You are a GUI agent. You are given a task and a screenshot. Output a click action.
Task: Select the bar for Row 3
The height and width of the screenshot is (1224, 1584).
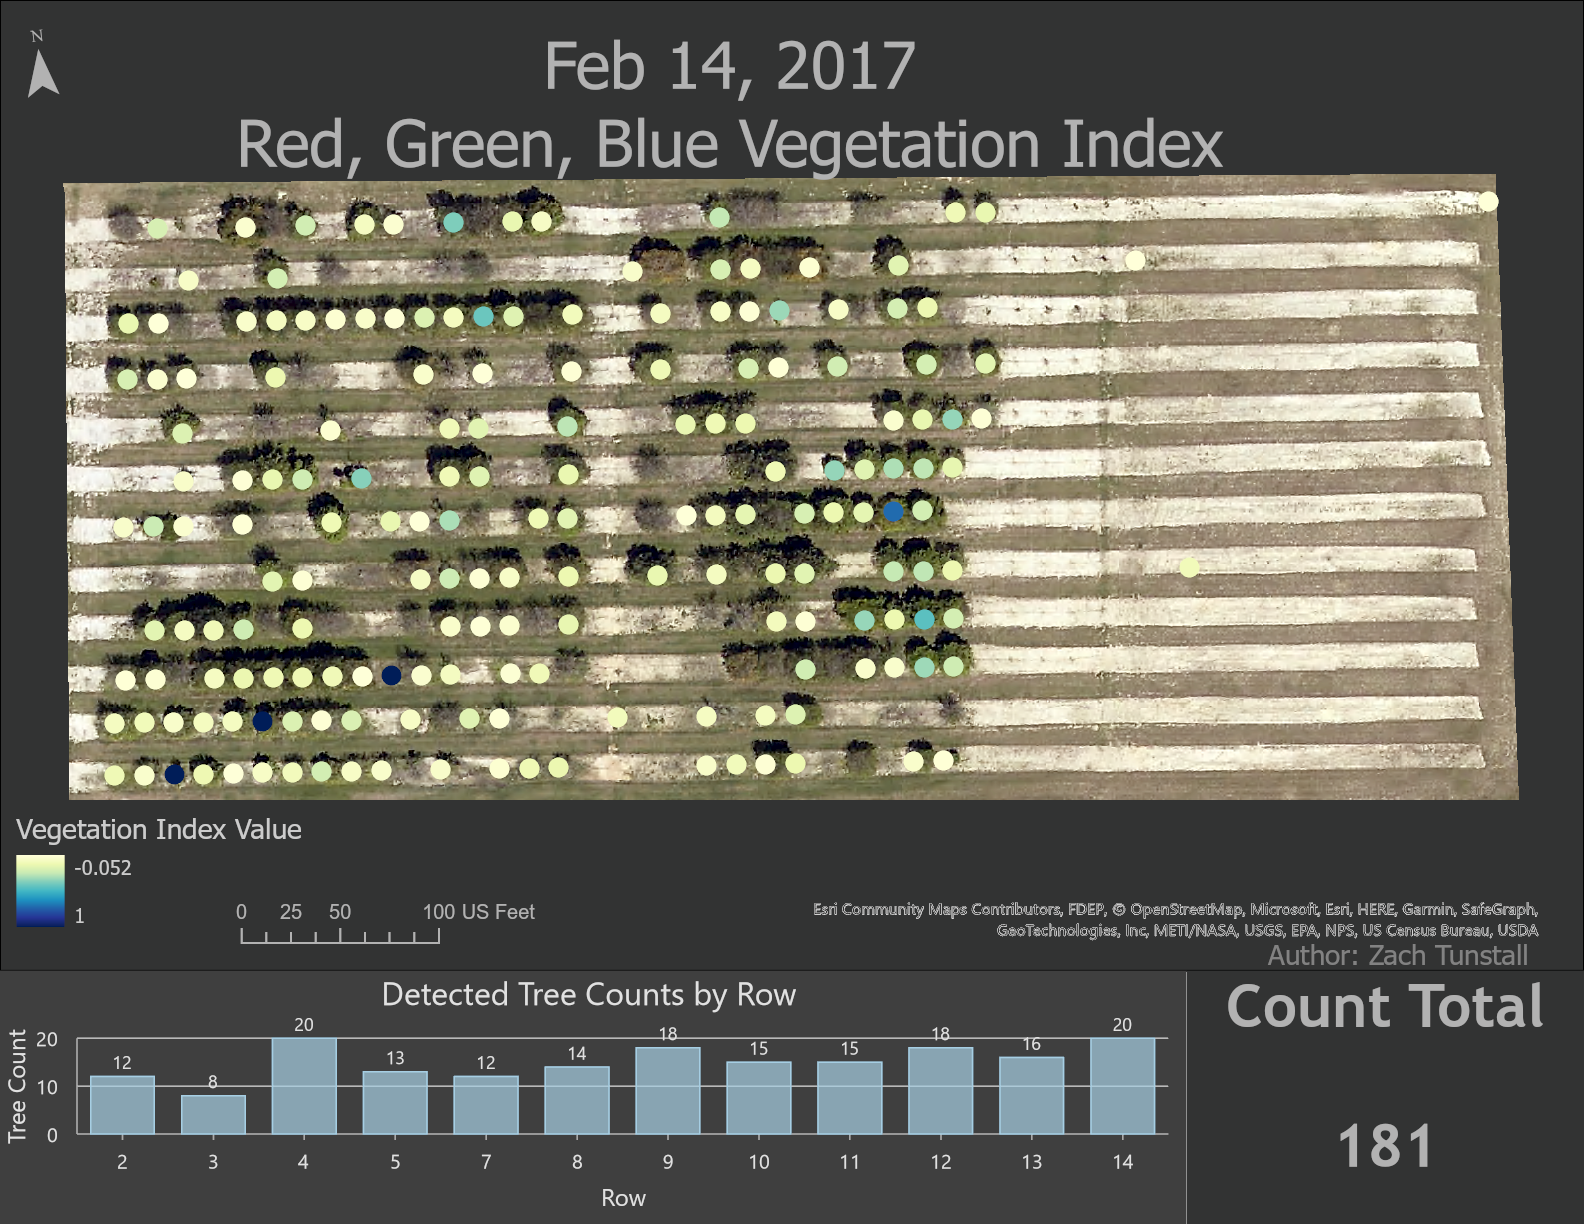point(213,1115)
